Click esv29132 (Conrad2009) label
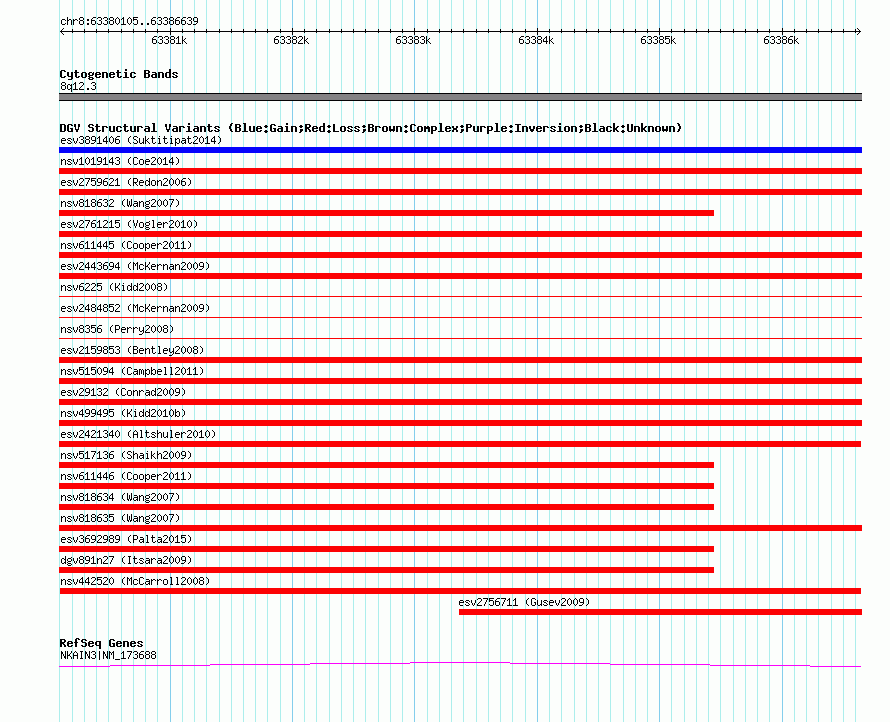 pos(123,392)
